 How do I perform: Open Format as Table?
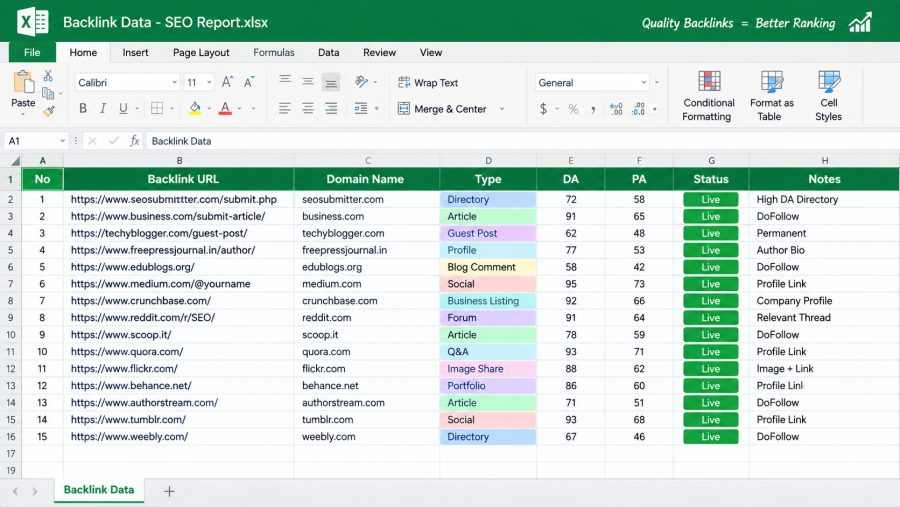(x=771, y=96)
